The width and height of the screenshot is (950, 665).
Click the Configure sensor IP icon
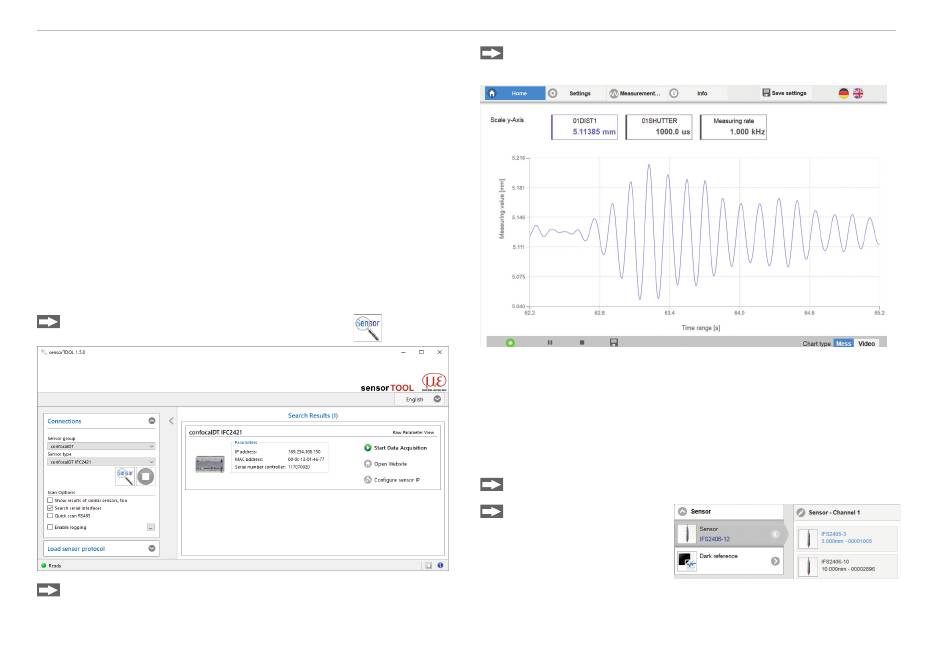click(368, 480)
